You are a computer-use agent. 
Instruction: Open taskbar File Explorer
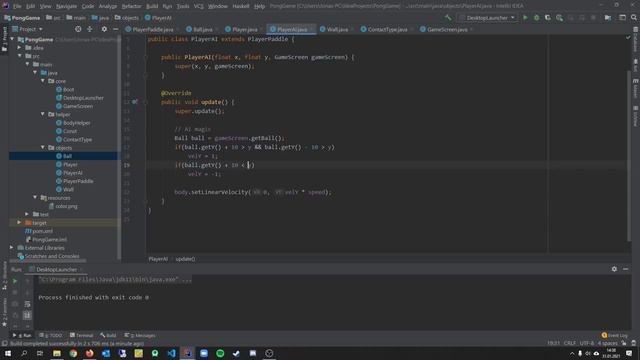coord(57,353)
